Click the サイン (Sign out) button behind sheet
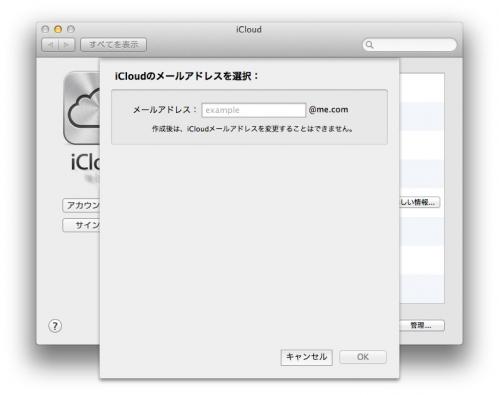This screenshot has height=395, width=499. (x=81, y=225)
